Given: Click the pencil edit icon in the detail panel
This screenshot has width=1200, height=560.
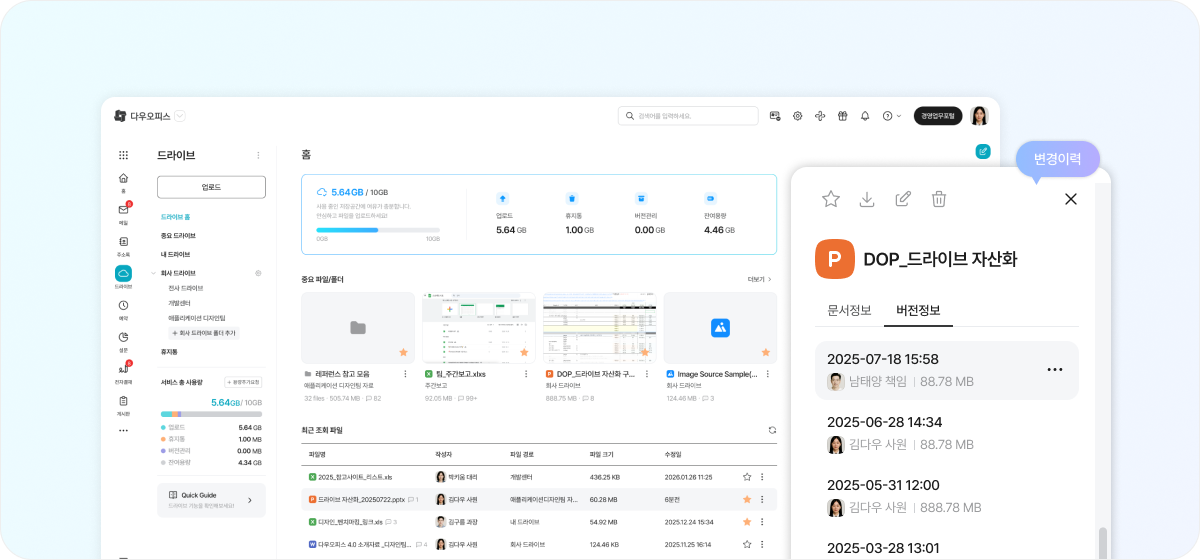Looking at the screenshot, I should 903,199.
